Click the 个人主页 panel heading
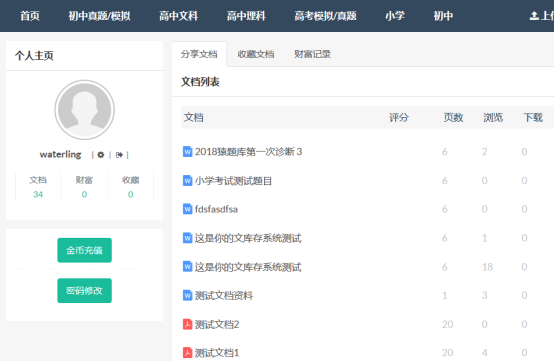 34,55
